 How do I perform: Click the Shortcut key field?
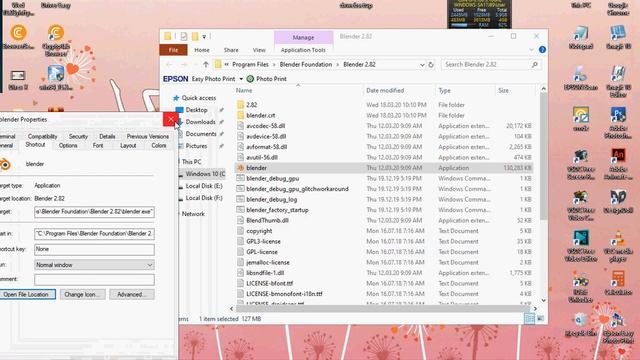pos(94,249)
